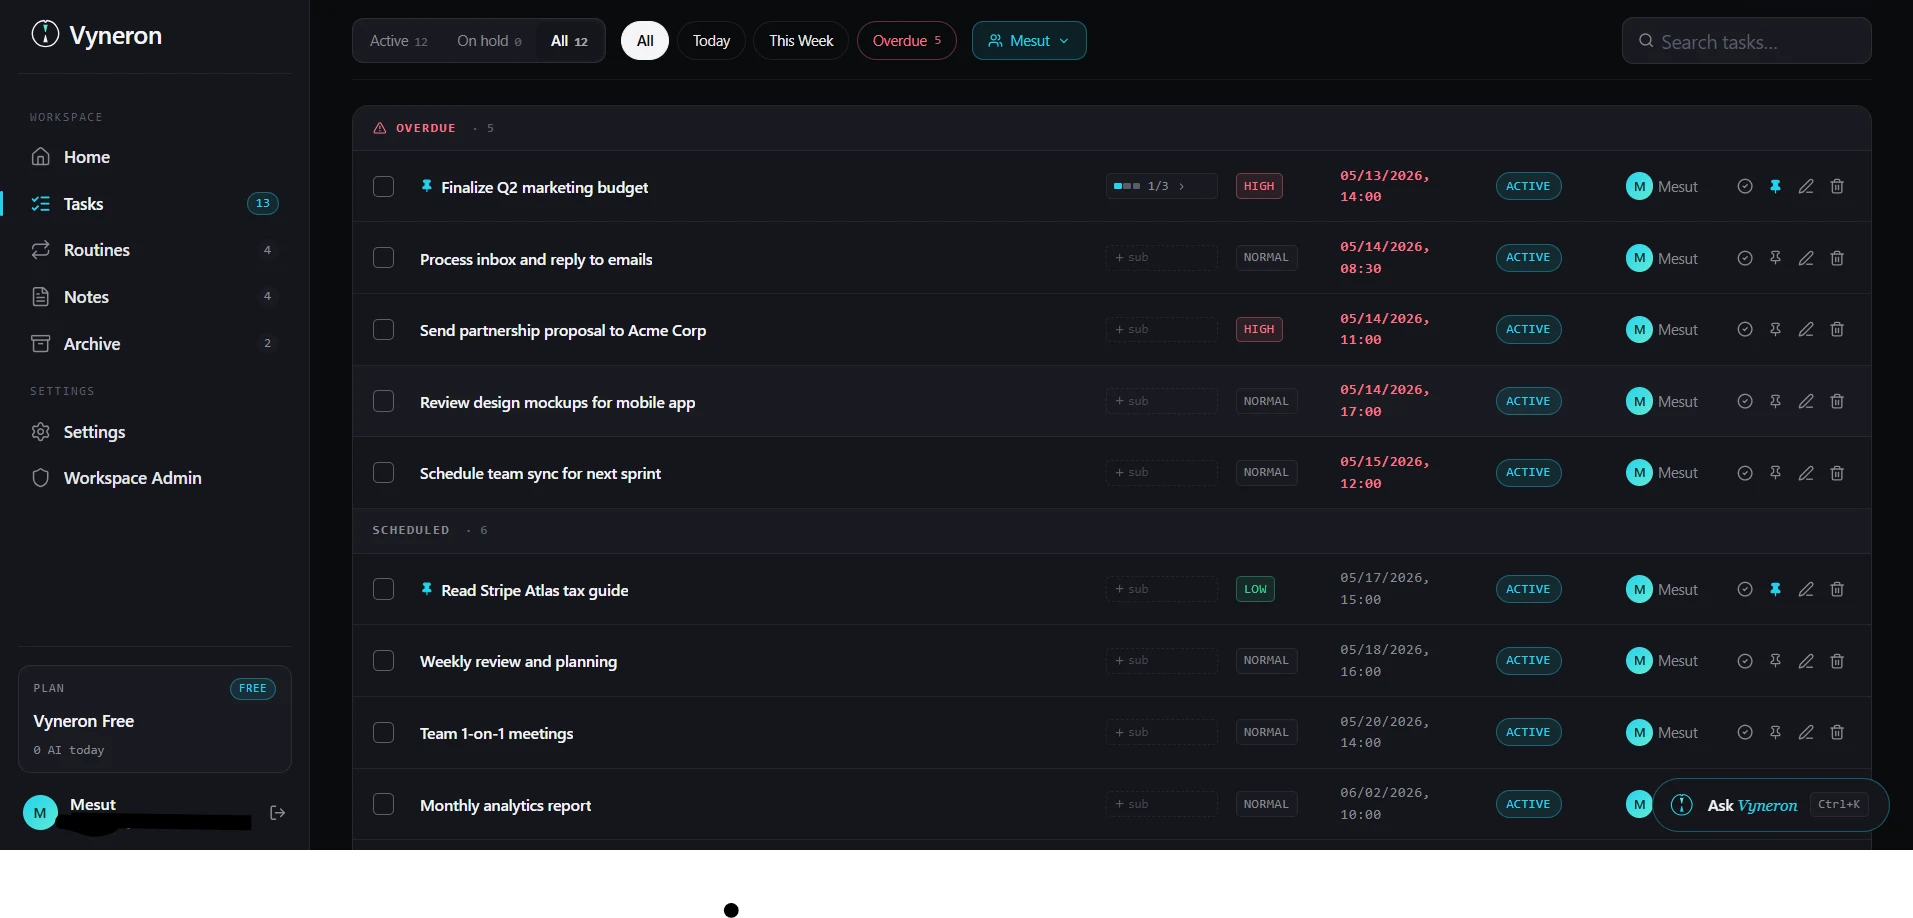Screen dimensions: 1913x918
Task: Open the Mesut assignee filter dropdown
Action: coord(1029,41)
